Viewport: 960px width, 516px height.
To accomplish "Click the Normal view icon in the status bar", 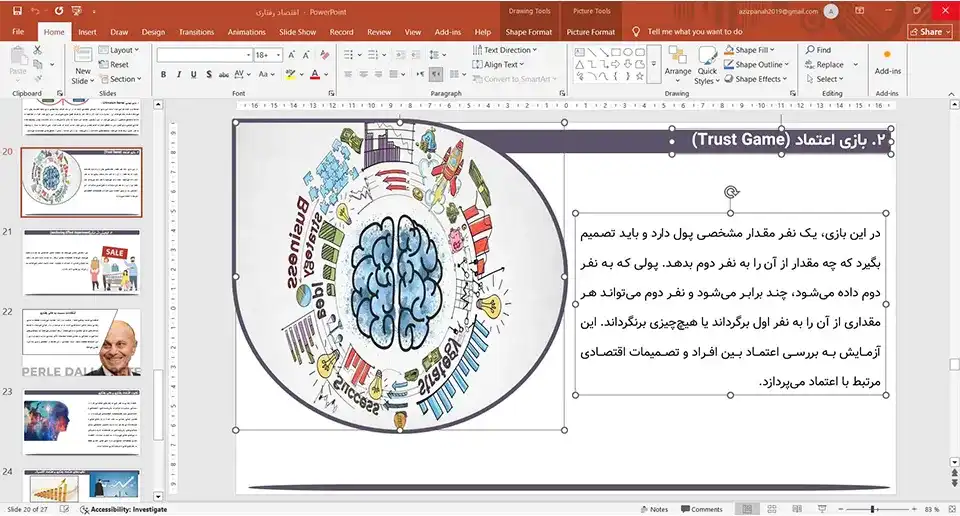I will click(x=747, y=509).
